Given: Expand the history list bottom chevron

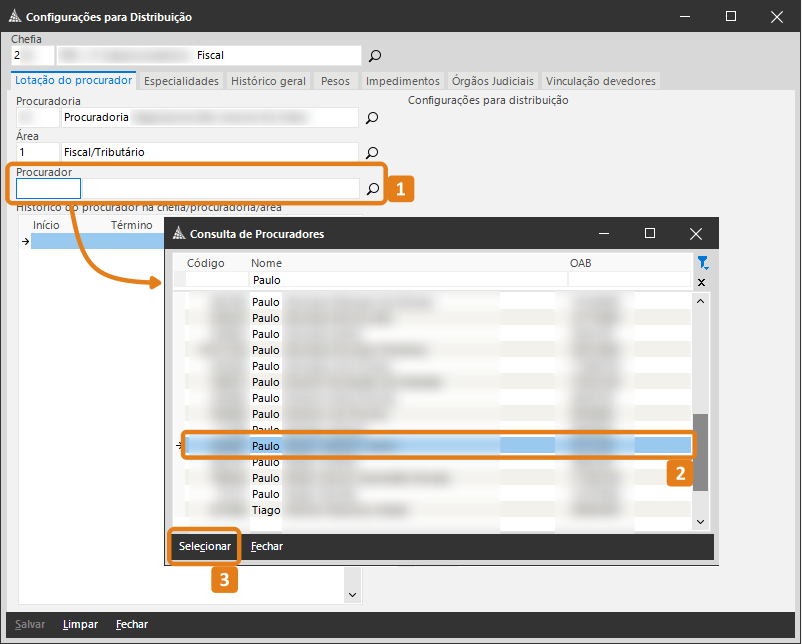Looking at the screenshot, I should pyautogui.click(x=352, y=594).
